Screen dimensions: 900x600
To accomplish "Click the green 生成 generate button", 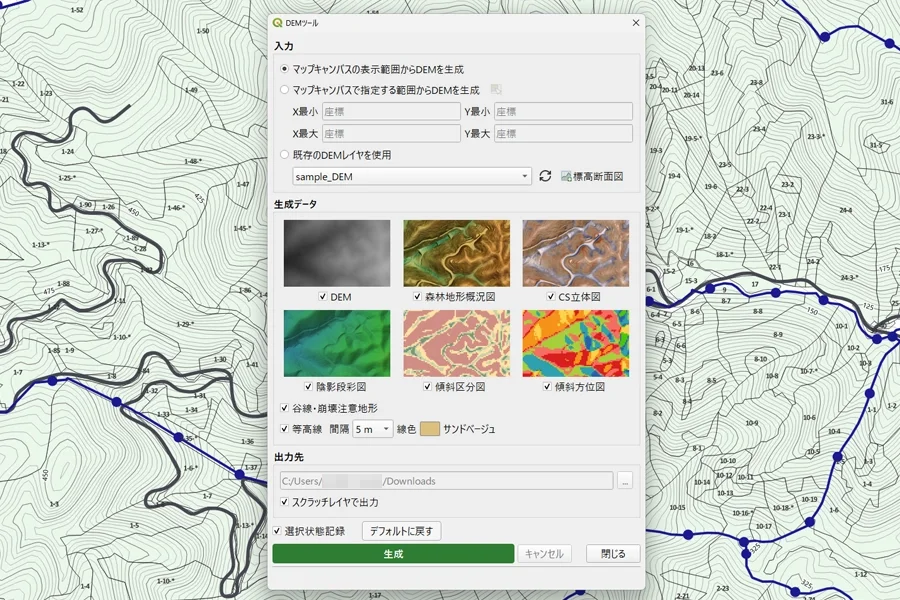I will (393, 553).
